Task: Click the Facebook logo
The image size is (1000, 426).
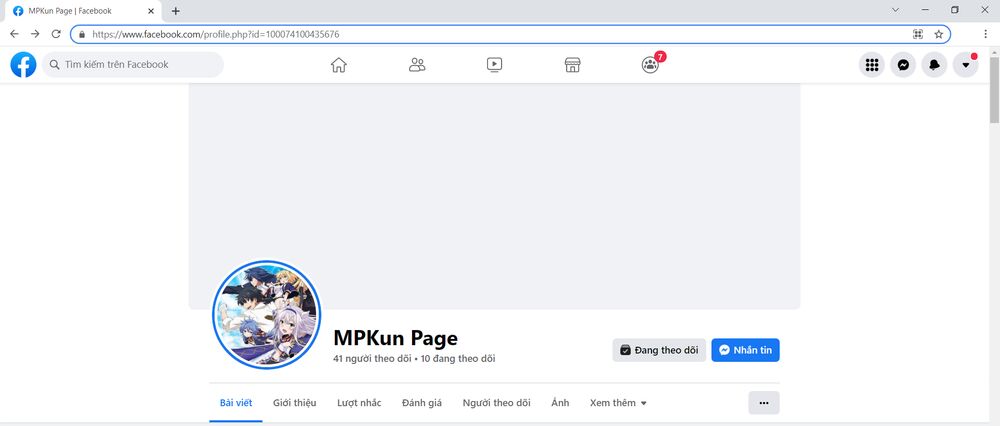Action: point(23,65)
